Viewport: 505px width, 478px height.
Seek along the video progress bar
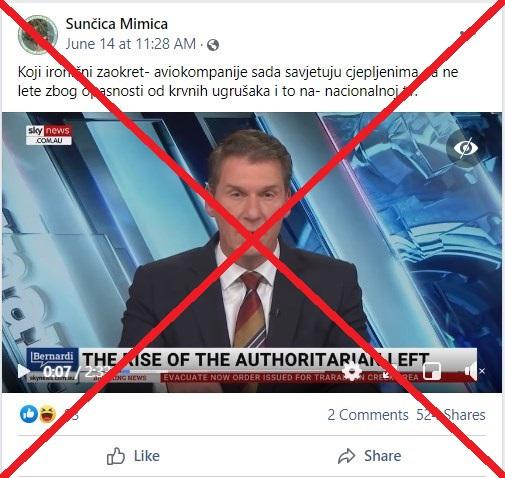[227, 371]
